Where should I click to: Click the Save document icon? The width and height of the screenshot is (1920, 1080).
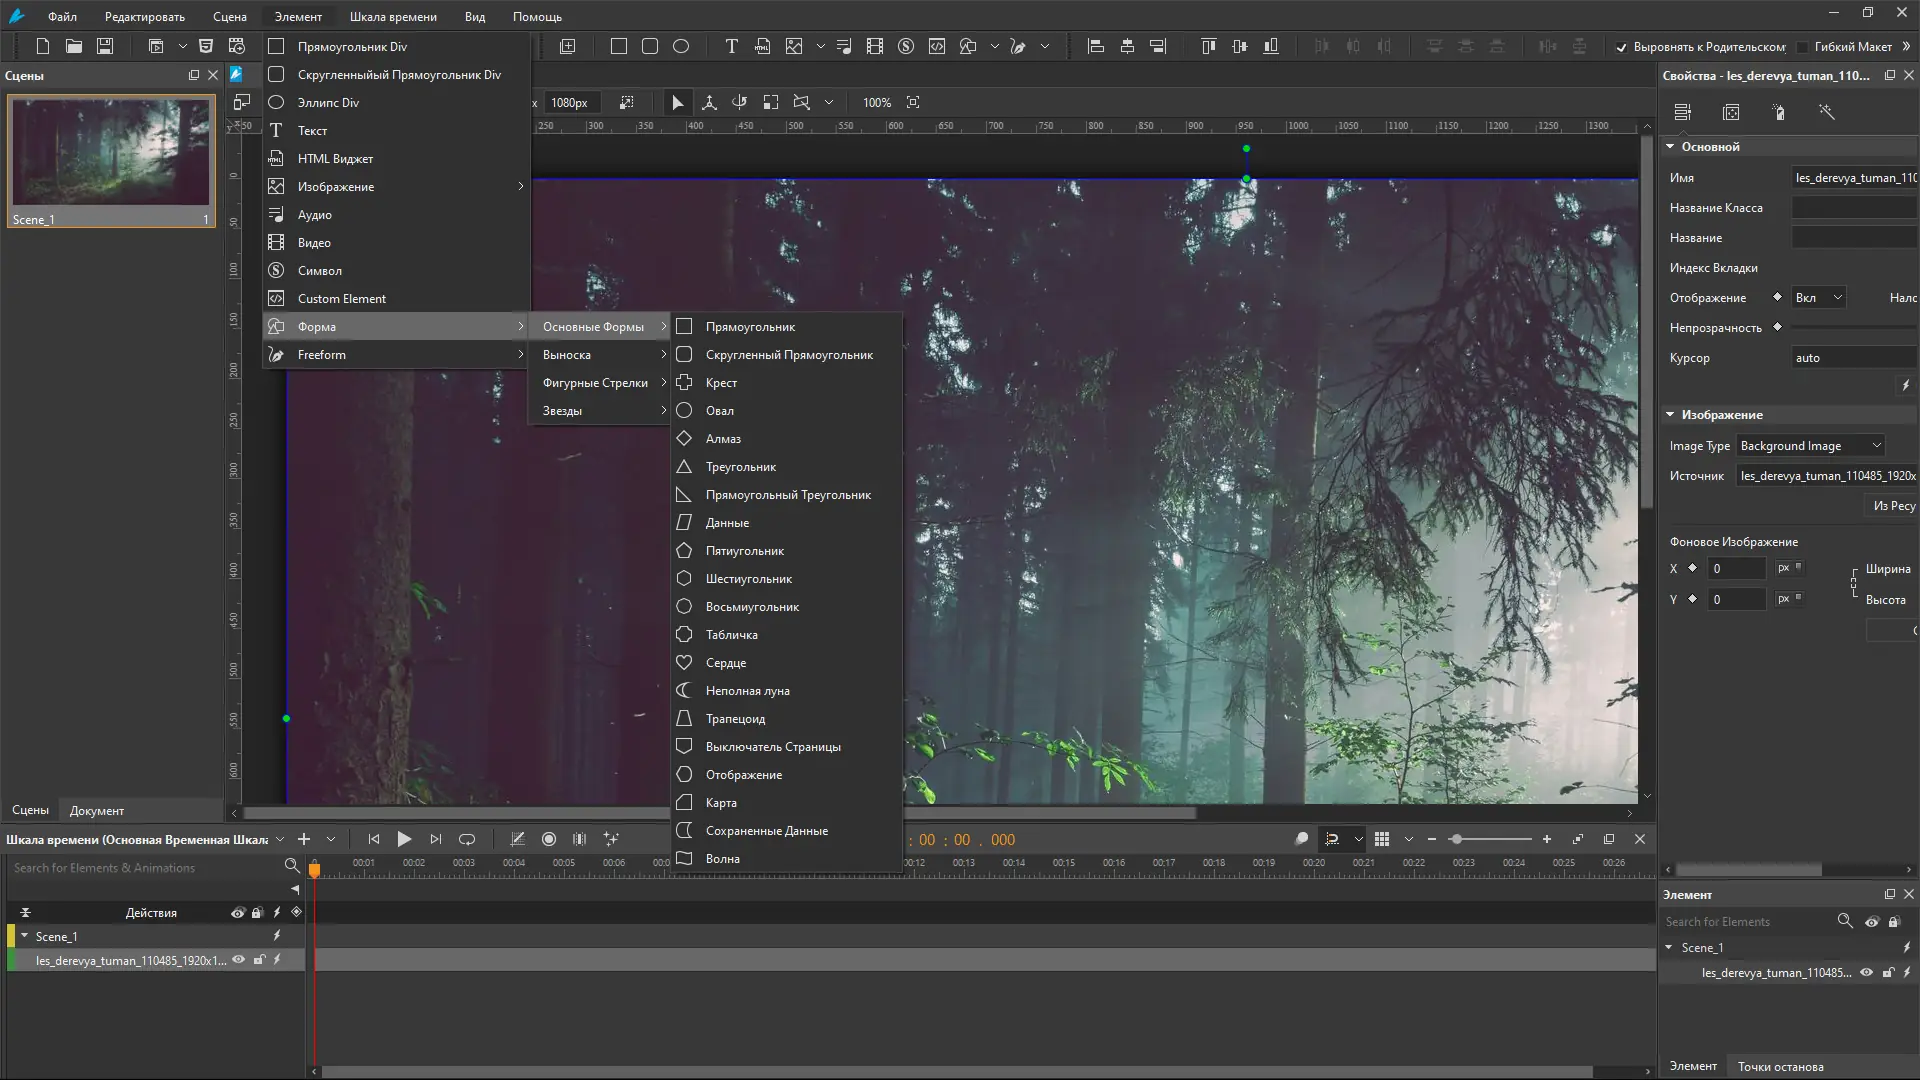(x=105, y=46)
